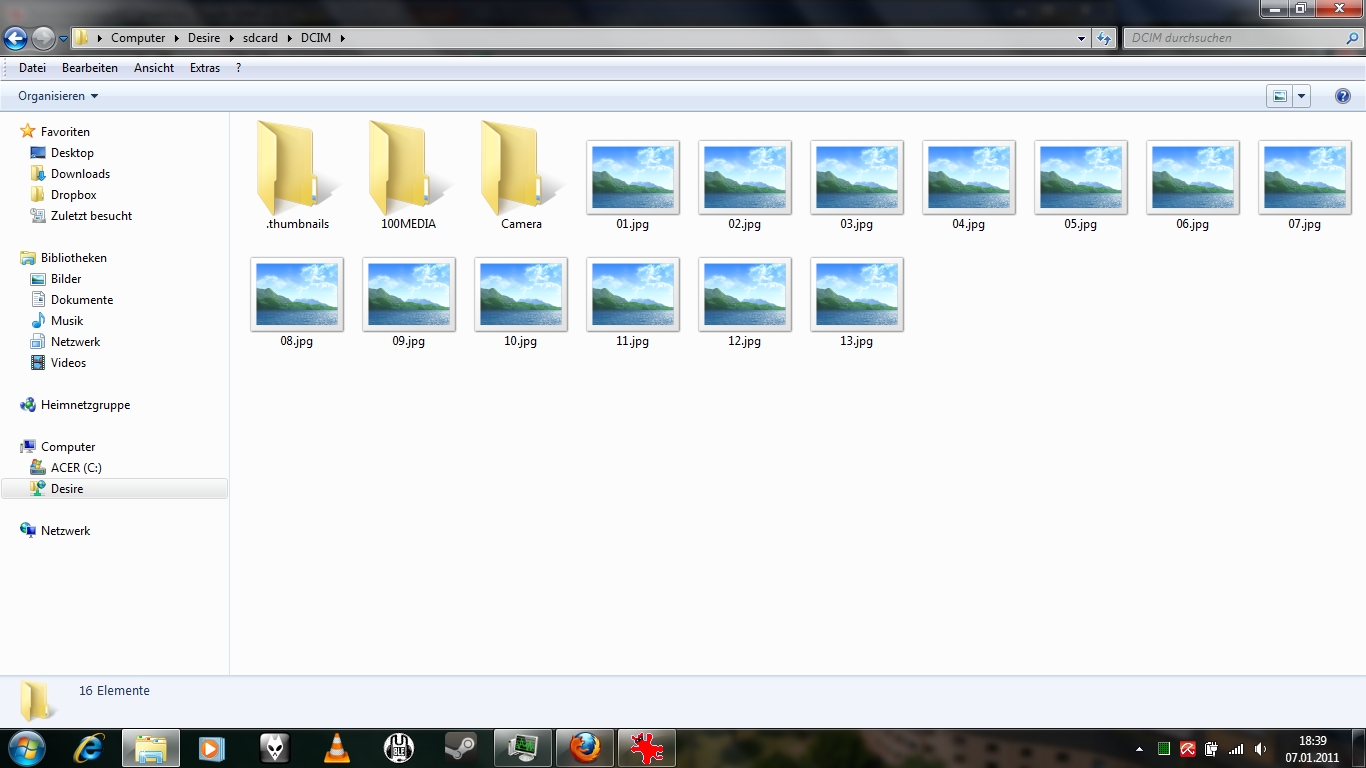Open the Help question mark icon
Viewport: 1366px width, 768px height.
point(1342,96)
